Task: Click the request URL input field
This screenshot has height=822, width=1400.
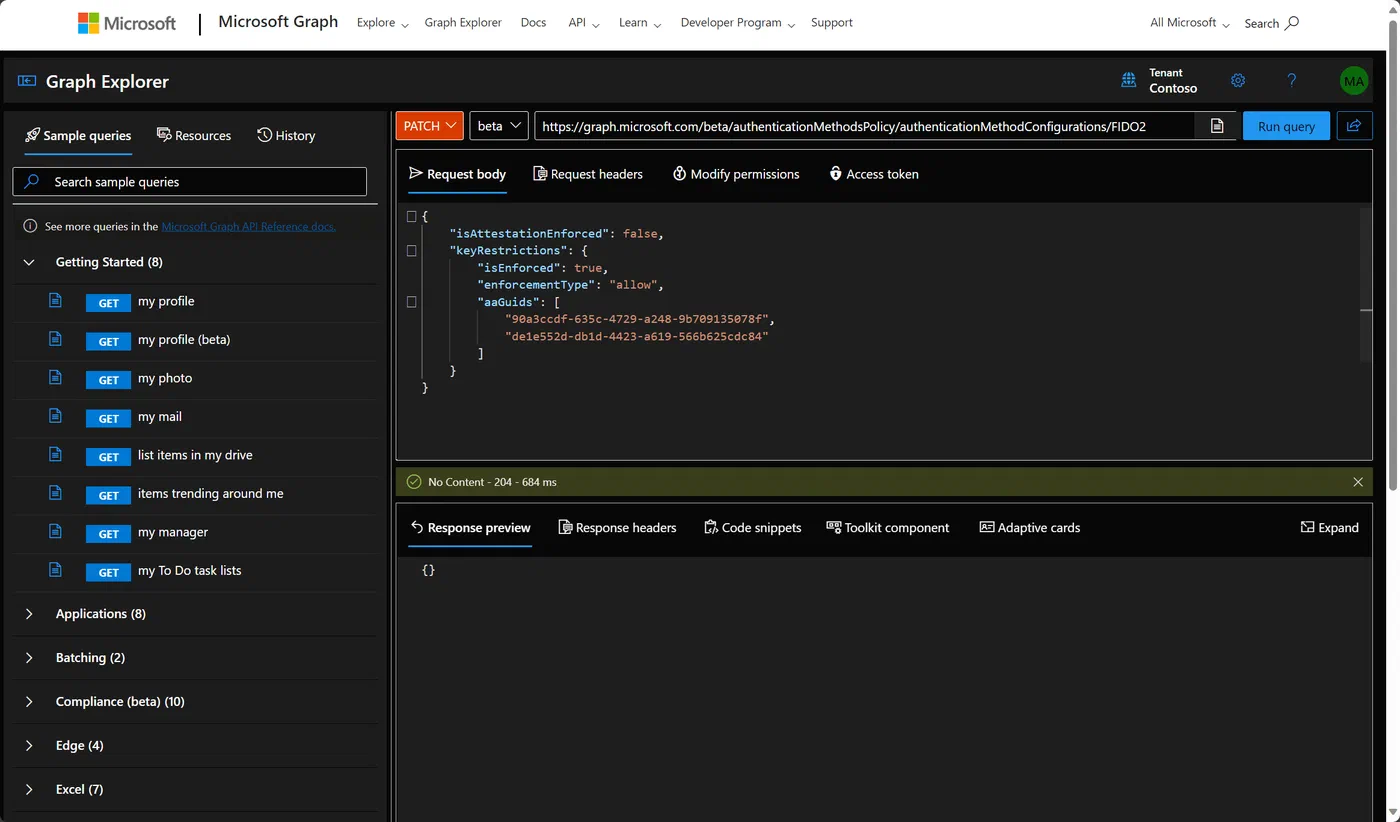Action: (x=864, y=126)
